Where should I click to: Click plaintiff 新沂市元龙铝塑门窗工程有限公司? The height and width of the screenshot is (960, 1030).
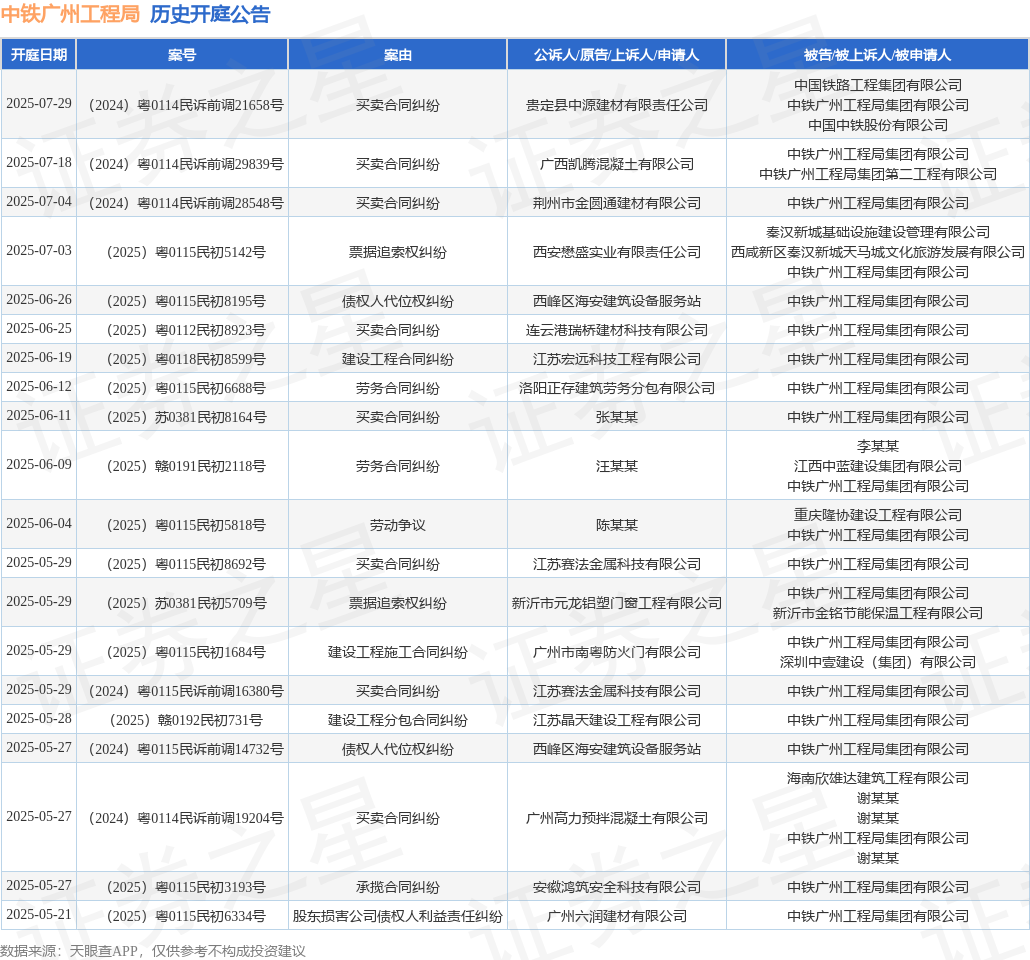click(617, 603)
